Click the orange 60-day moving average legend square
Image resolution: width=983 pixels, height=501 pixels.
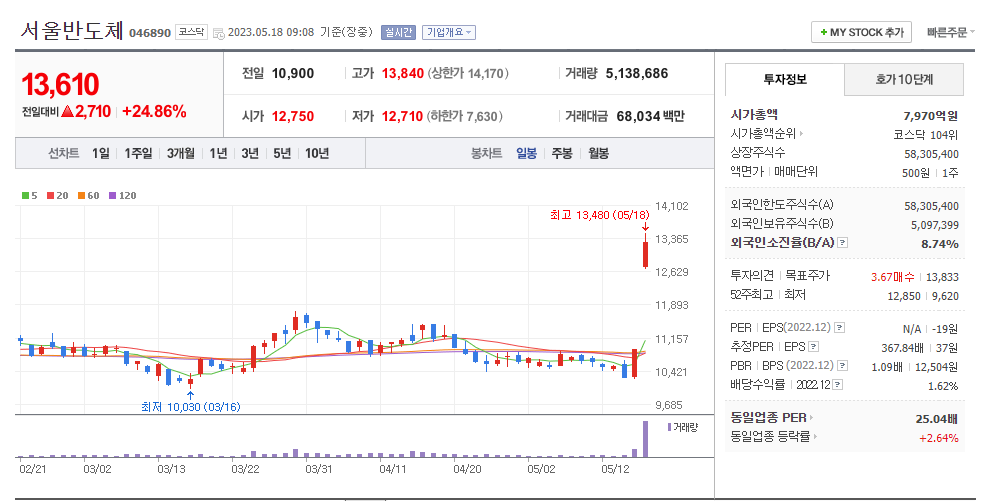(81, 196)
